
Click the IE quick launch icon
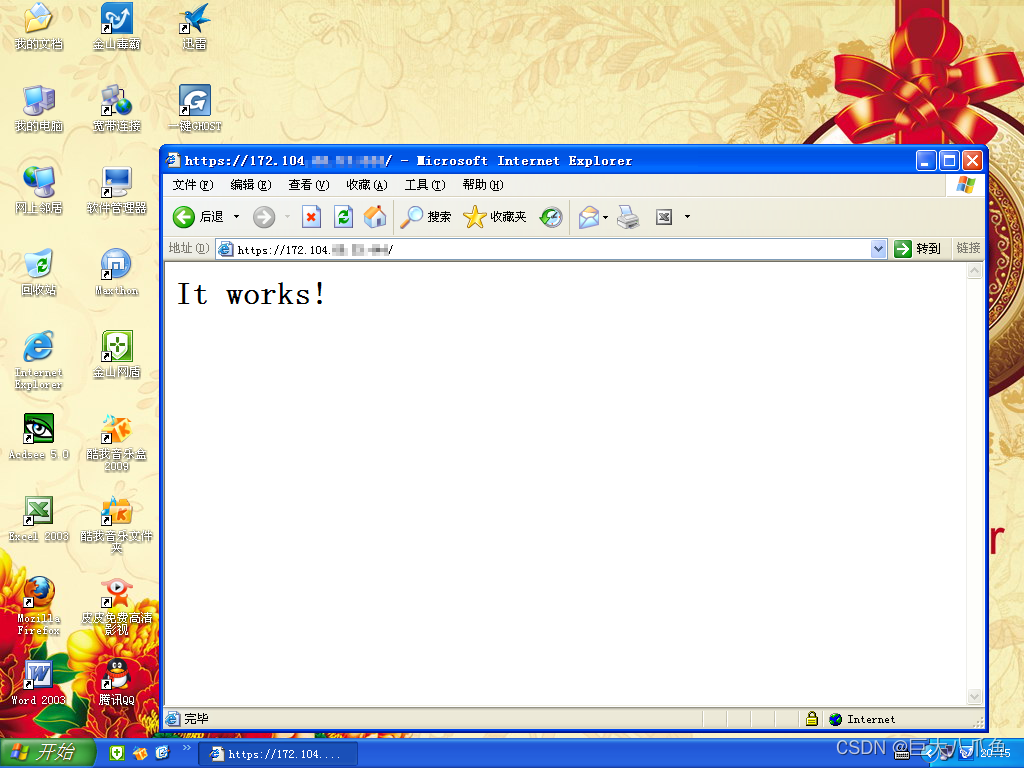[x=162, y=753]
